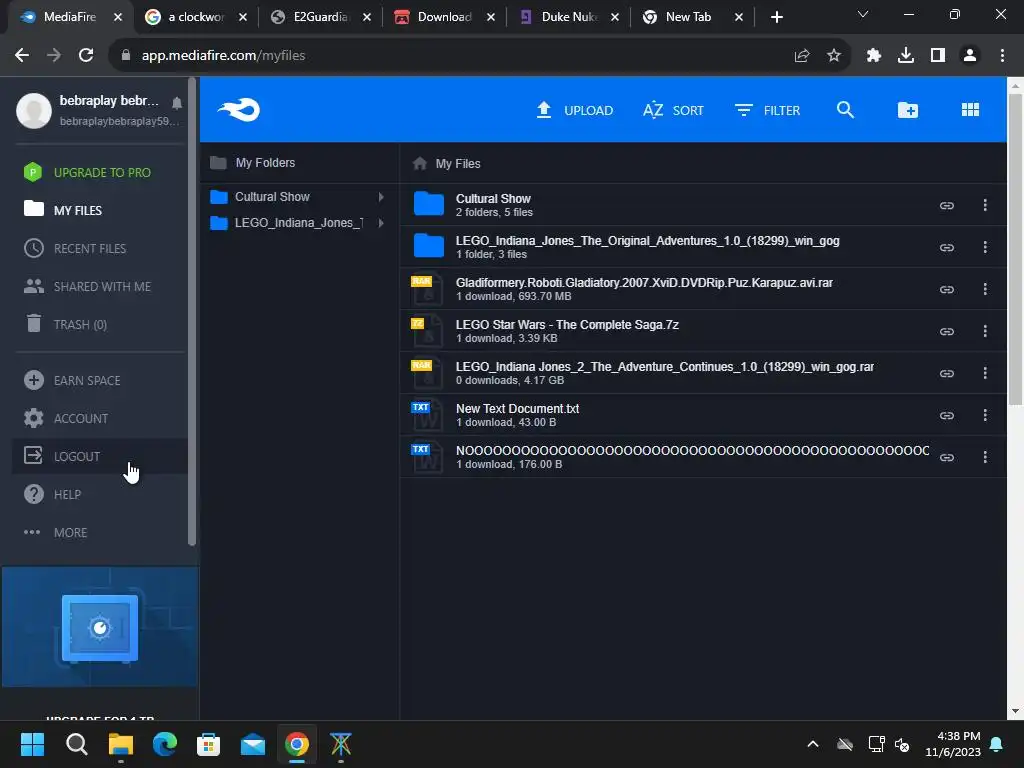
Task: Select Gladiformery.Roboti.Gladiatory rar file name
Action: (644, 283)
